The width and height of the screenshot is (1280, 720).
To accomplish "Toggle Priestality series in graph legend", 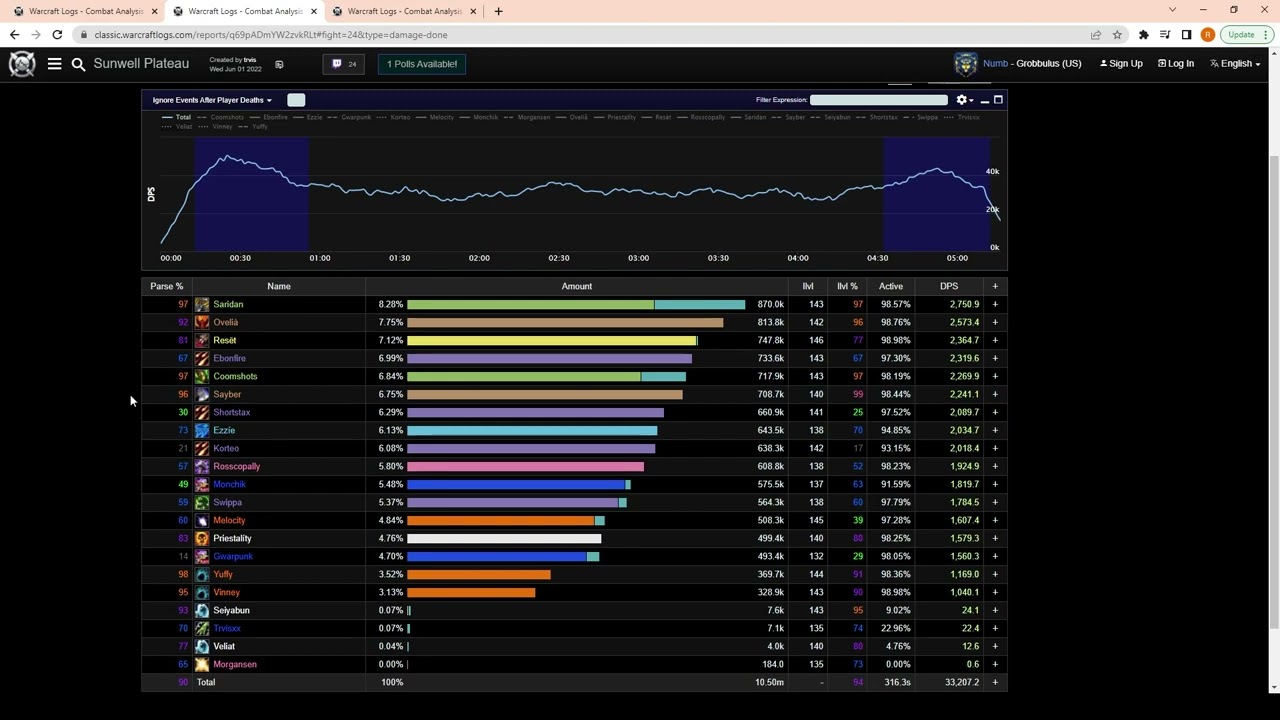I will 616,117.
